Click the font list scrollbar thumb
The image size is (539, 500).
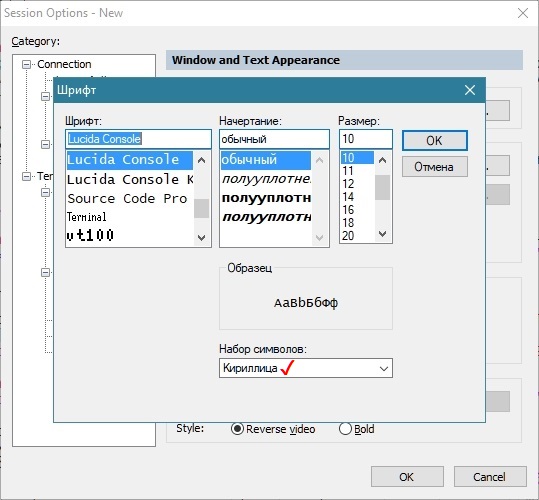(201, 208)
